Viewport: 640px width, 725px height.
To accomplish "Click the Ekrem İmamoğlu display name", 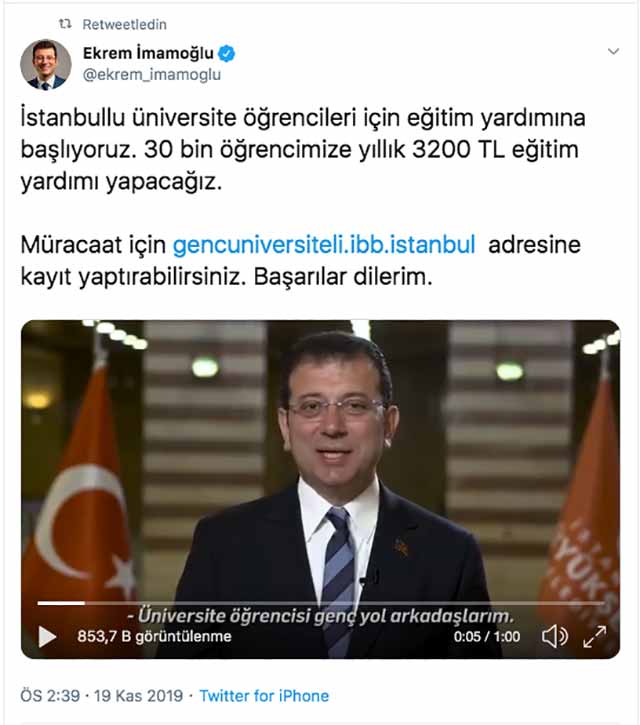I will pos(148,54).
